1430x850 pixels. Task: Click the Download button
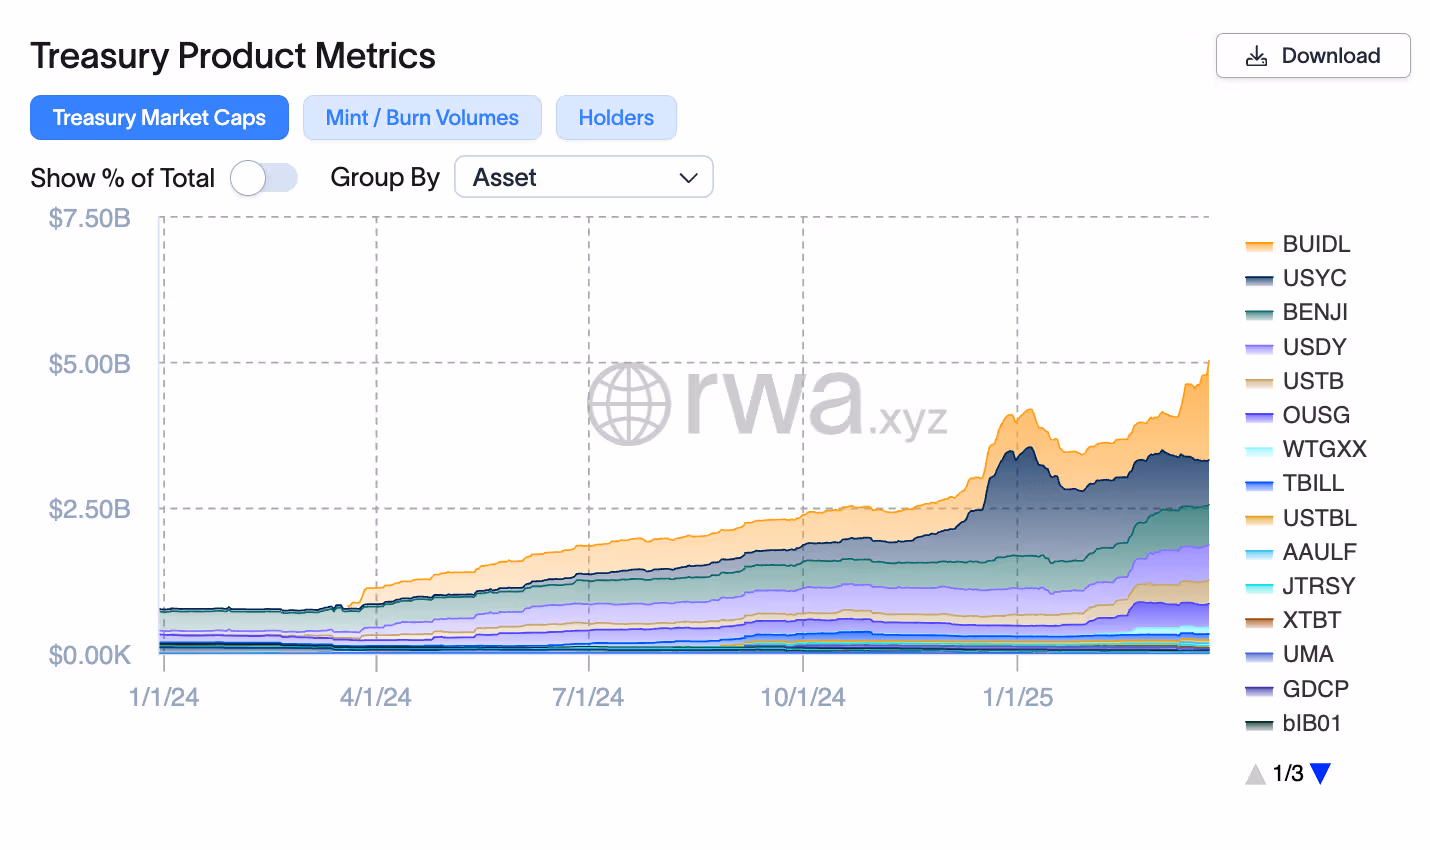[1313, 56]
